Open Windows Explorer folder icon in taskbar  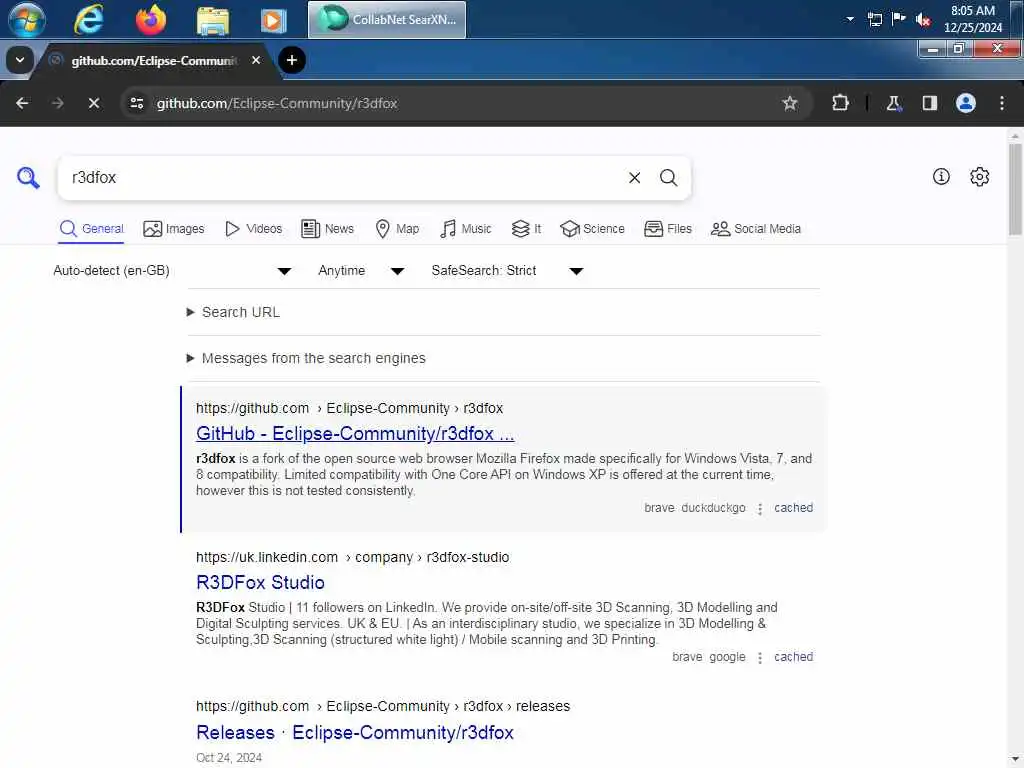point(213,20)
